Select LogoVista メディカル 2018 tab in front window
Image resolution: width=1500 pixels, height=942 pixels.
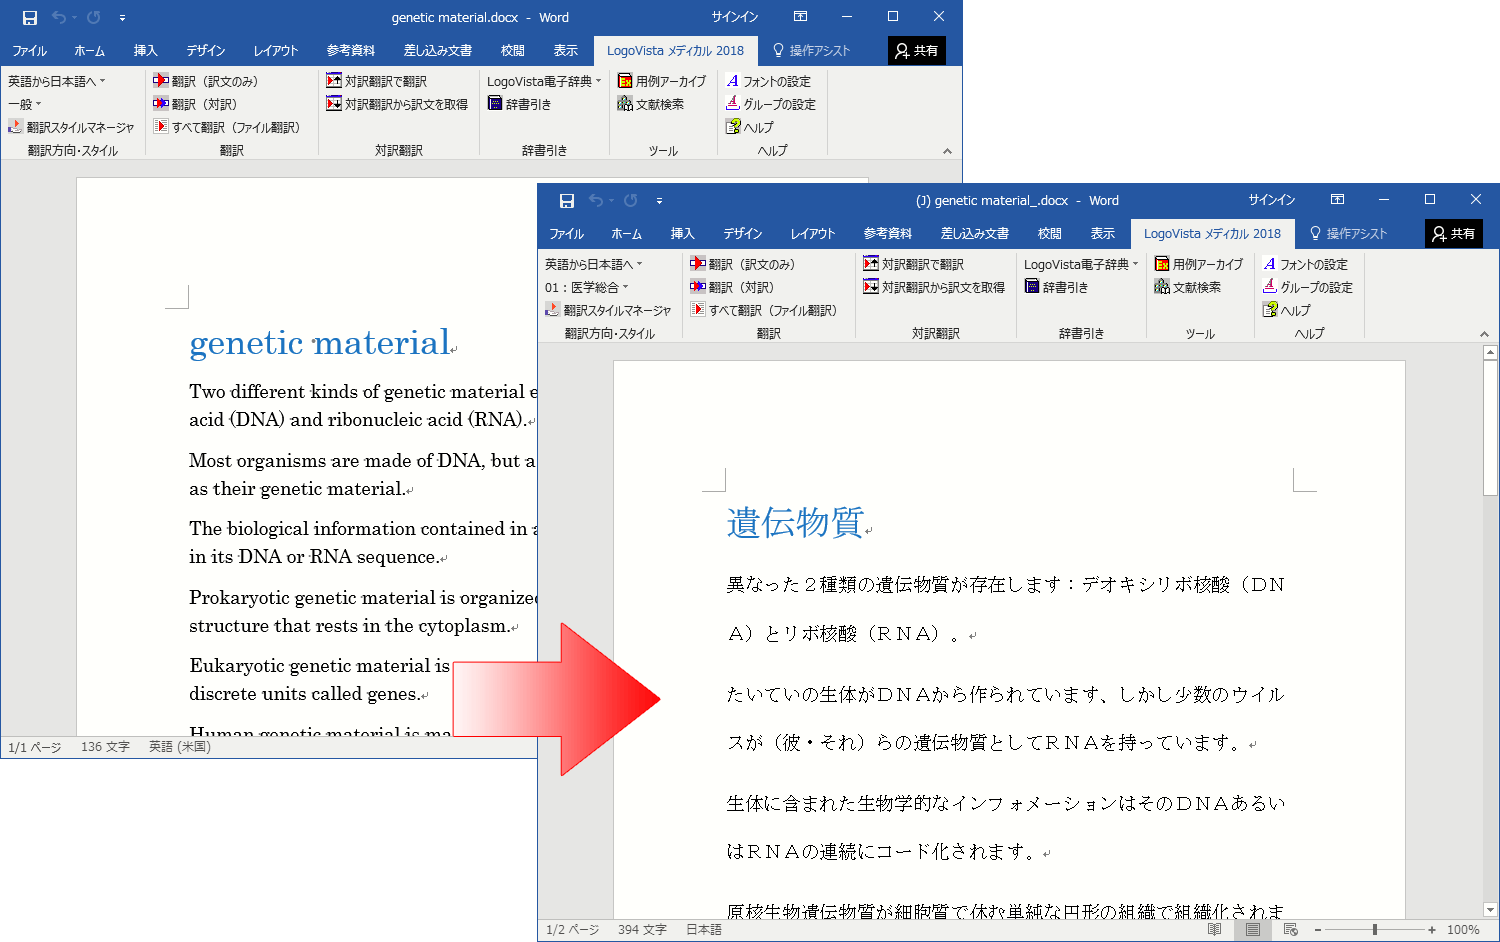(1212, 233)
